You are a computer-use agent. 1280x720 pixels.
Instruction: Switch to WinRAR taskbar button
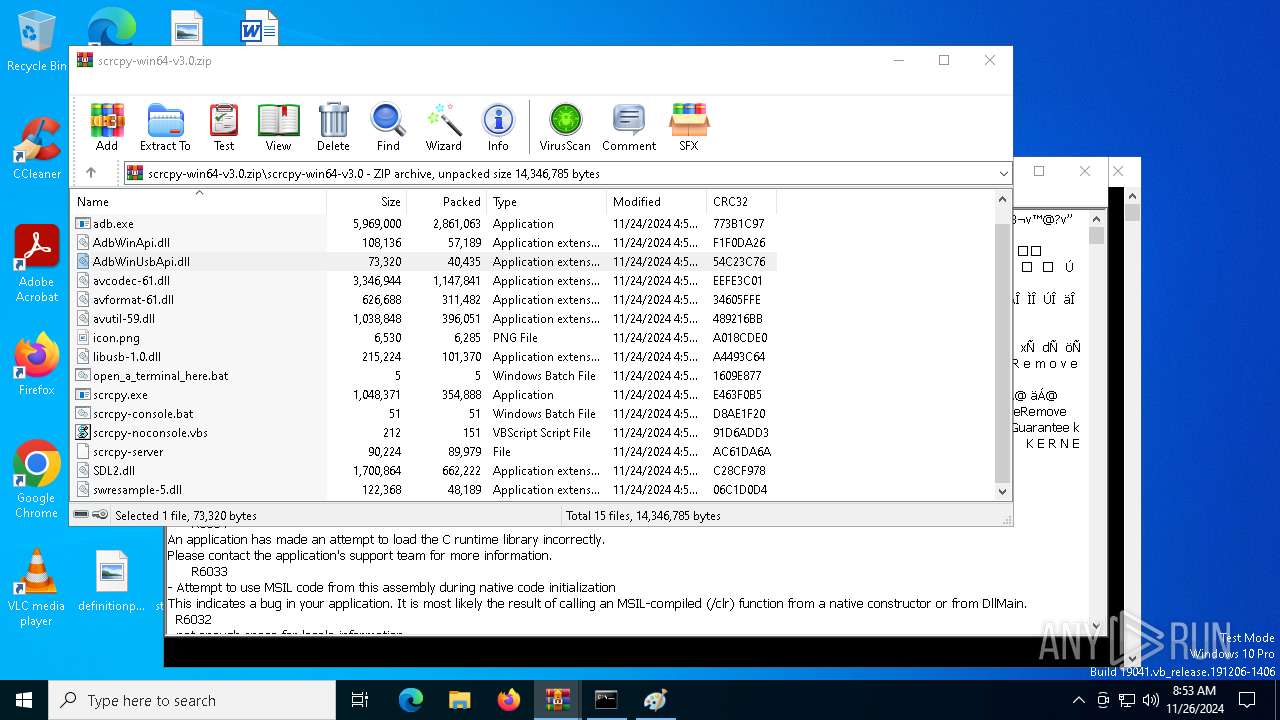(557, 700)
